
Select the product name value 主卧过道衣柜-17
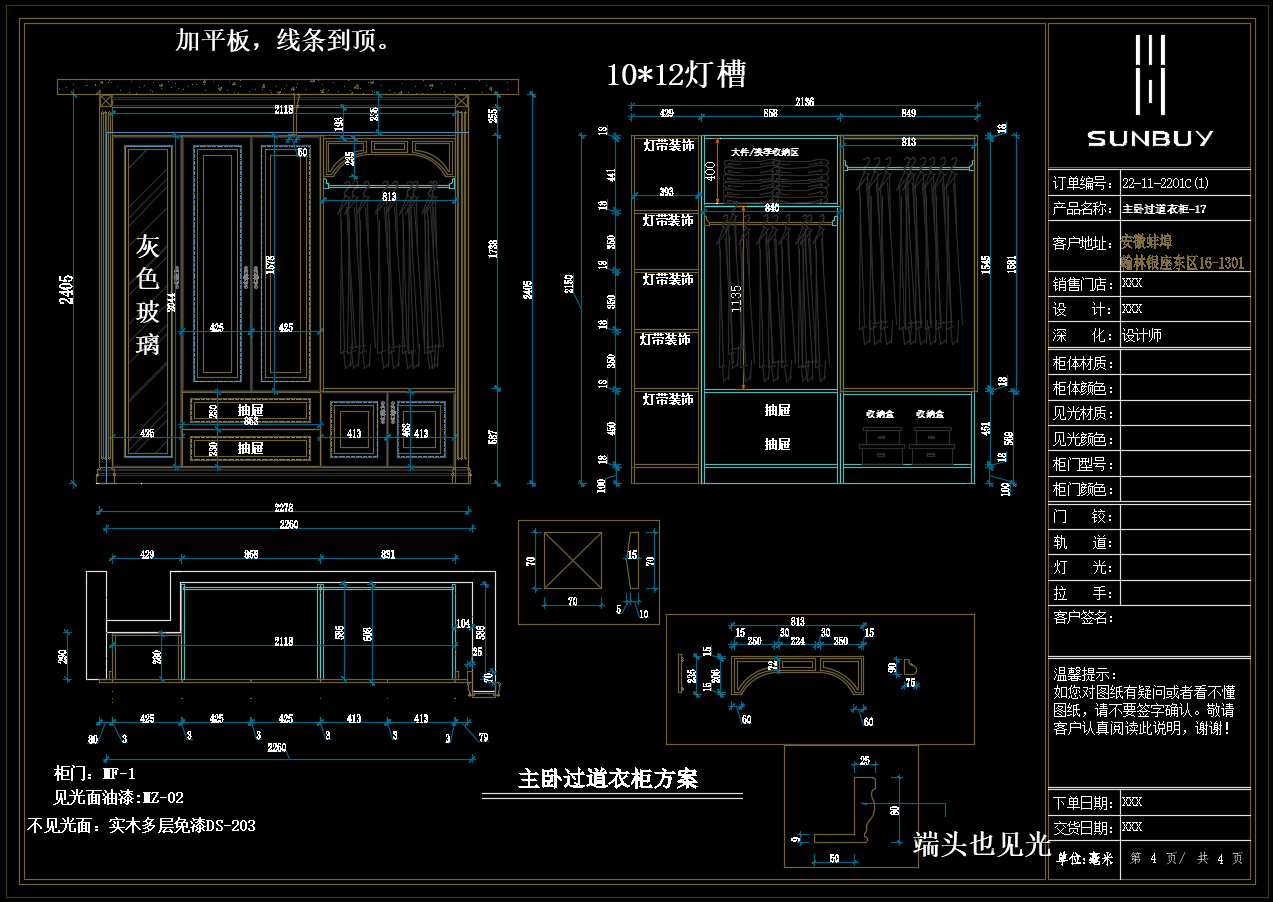tap(1164, 209)
